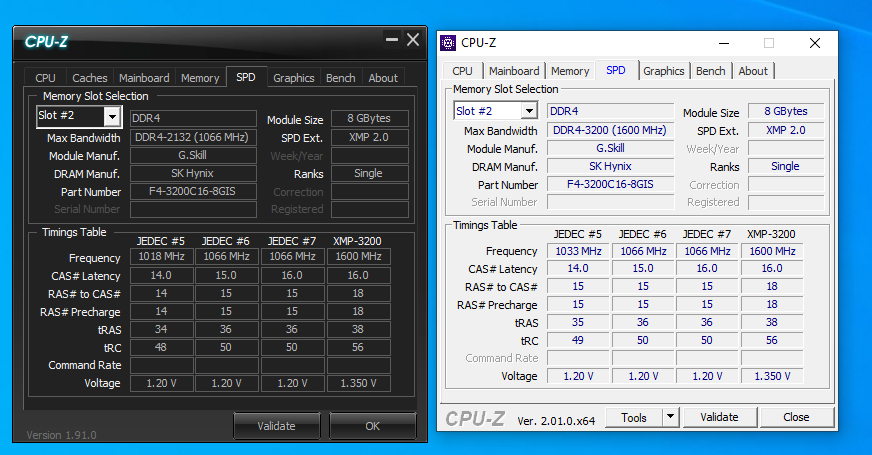
Task: Click DDR4-2132 (1066 MHz) Max Bandwidth field
Action: tap(193, 137)
